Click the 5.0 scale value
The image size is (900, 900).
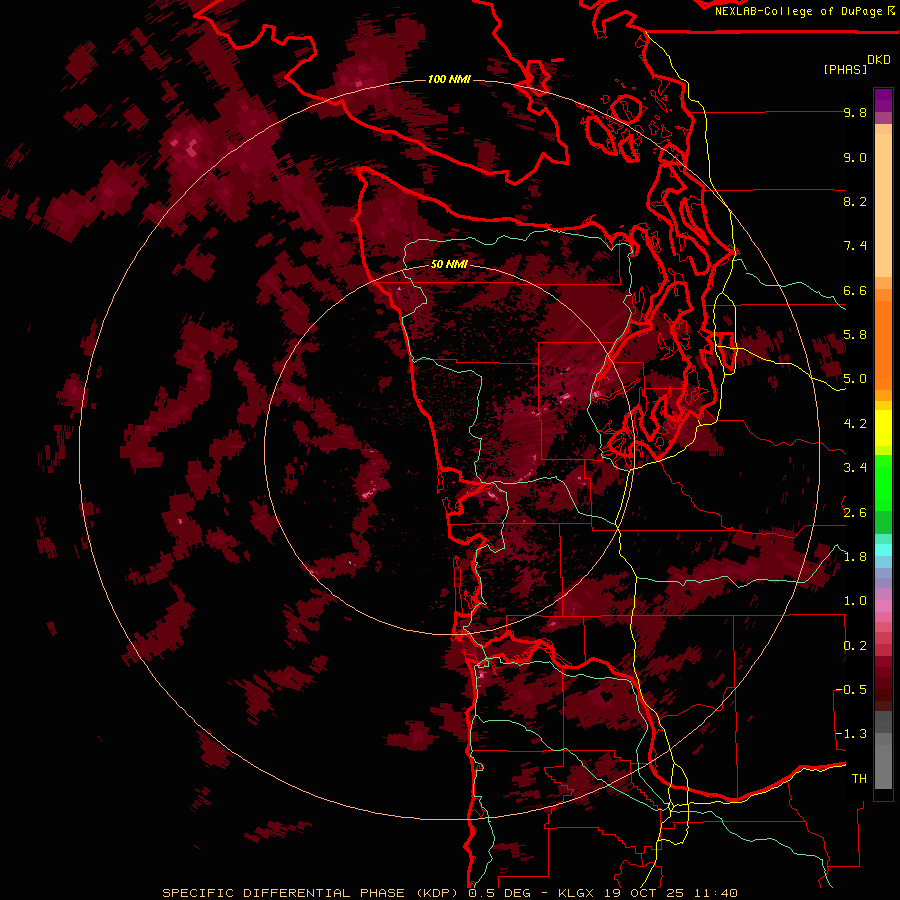coord(855,379)
